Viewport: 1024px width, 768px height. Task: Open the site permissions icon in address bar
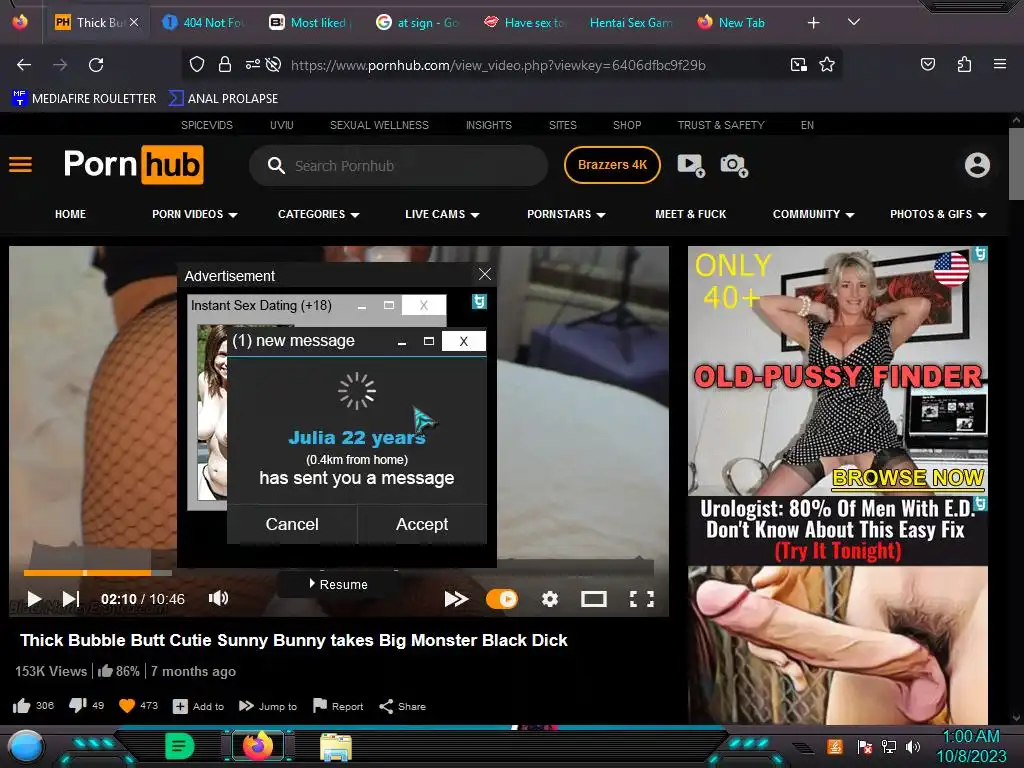tap(252, 64)
